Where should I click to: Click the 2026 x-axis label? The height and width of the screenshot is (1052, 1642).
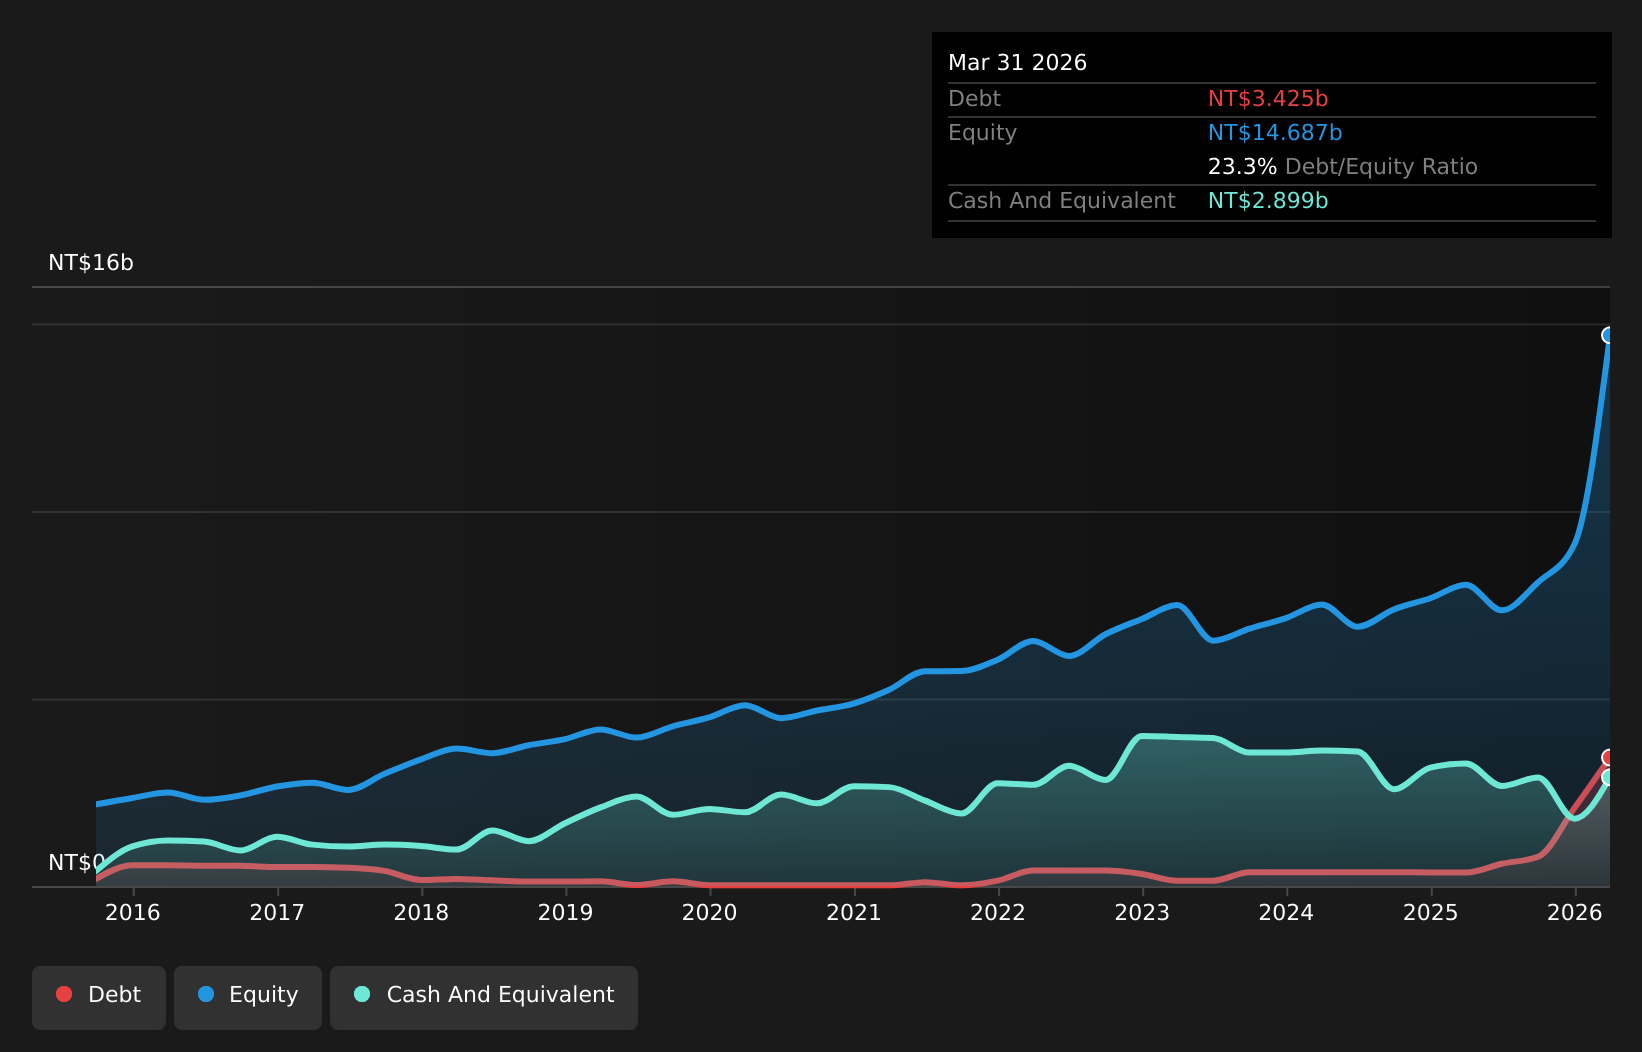pyautogui.click(x=1575, y=912)
